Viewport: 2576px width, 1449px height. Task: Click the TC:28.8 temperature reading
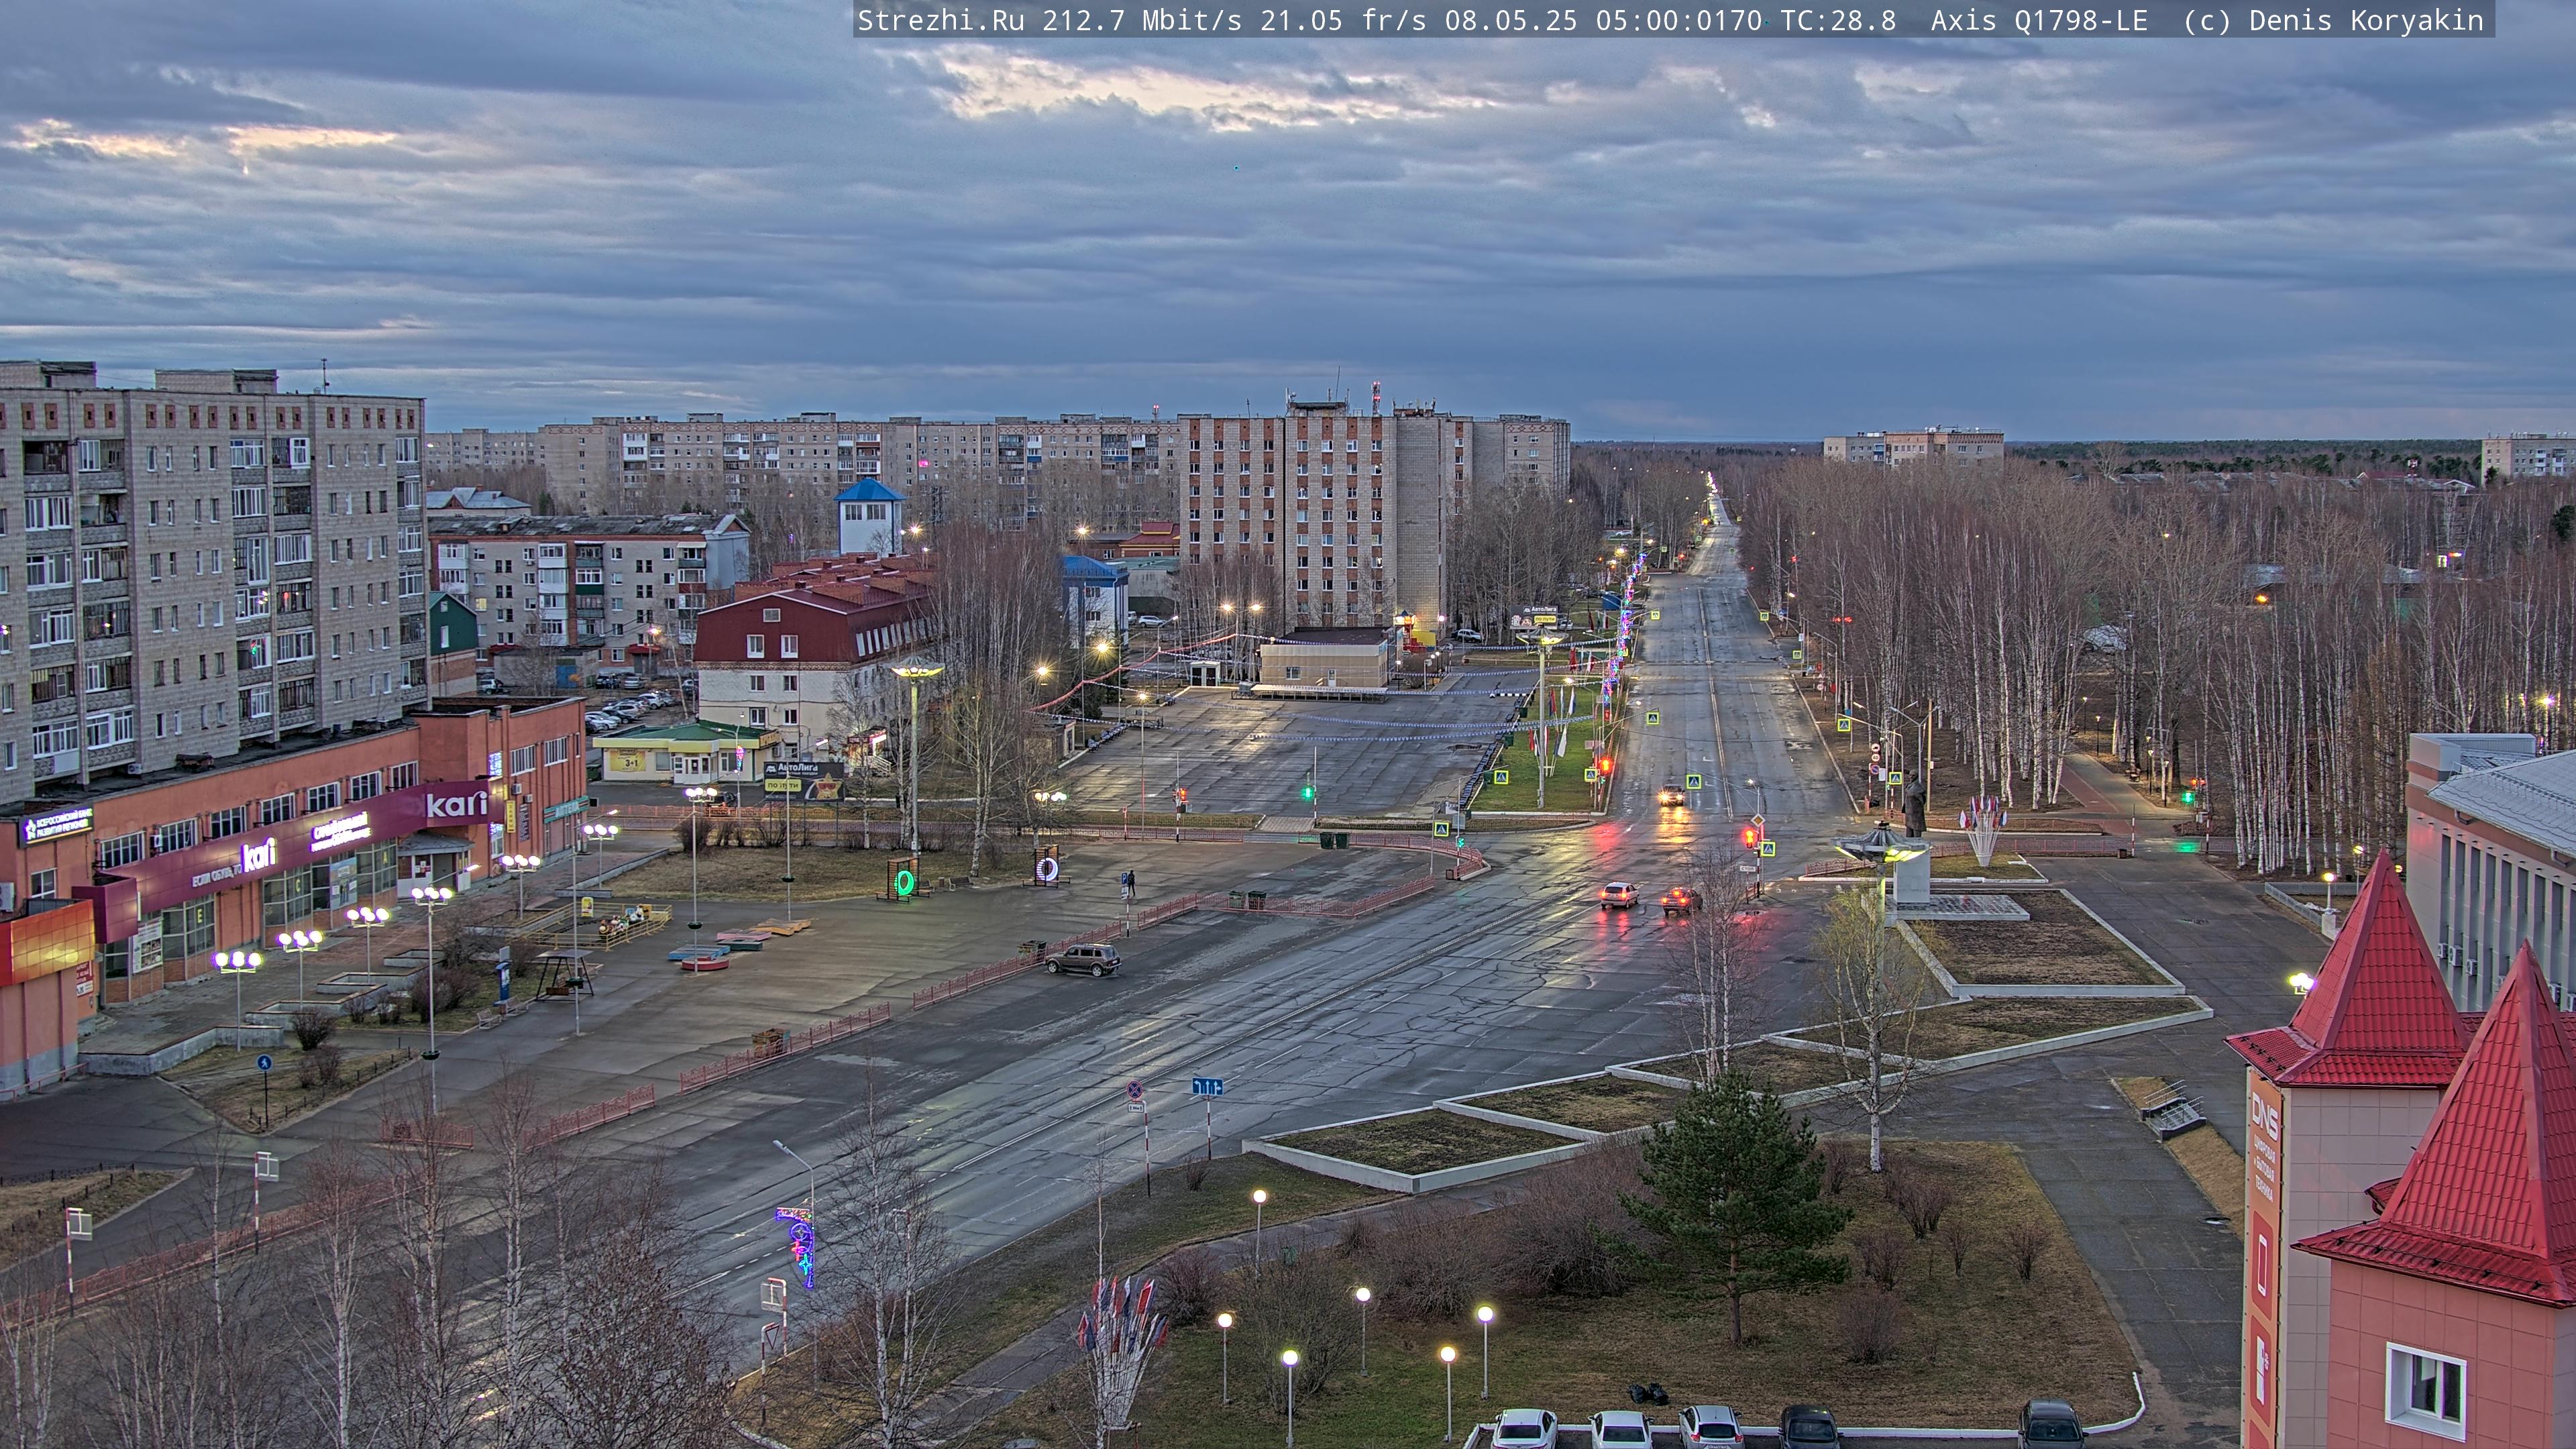1838,21
